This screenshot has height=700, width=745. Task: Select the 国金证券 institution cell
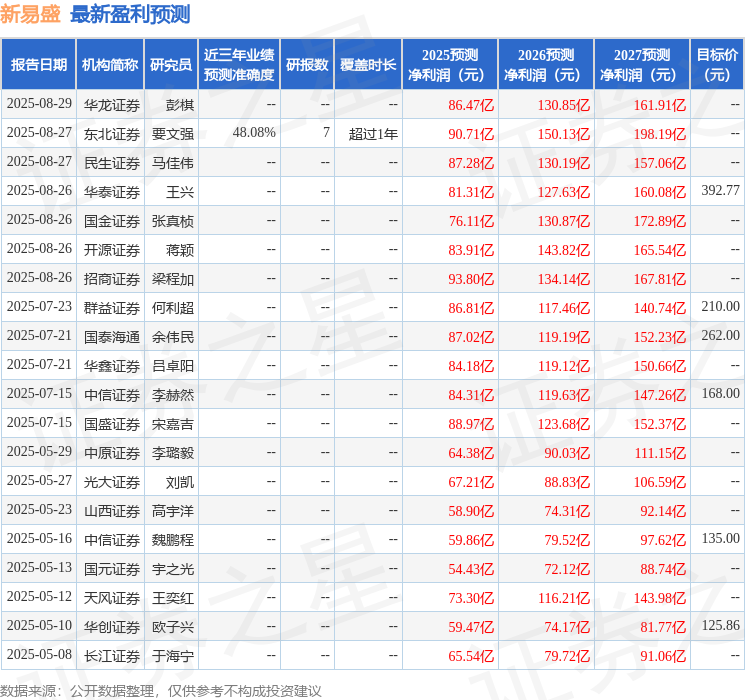click(x=112, y=221)
